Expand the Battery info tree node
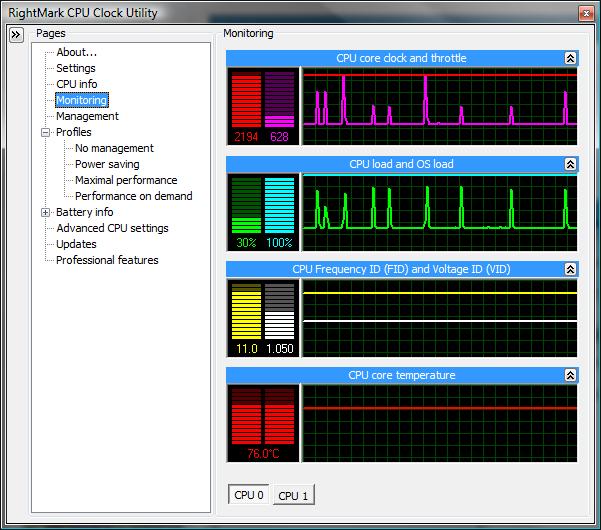601x530 pixels. [45, 212]
